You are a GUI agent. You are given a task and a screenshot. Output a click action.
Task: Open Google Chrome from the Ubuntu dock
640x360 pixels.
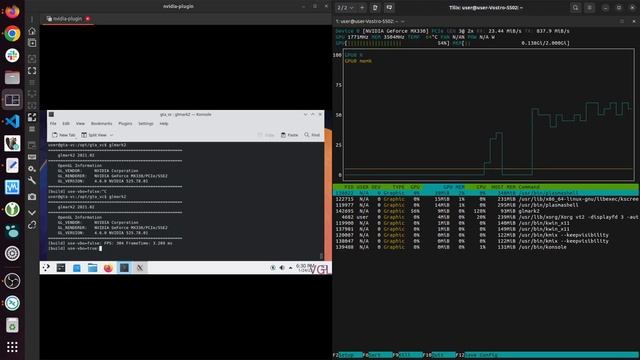12,33
